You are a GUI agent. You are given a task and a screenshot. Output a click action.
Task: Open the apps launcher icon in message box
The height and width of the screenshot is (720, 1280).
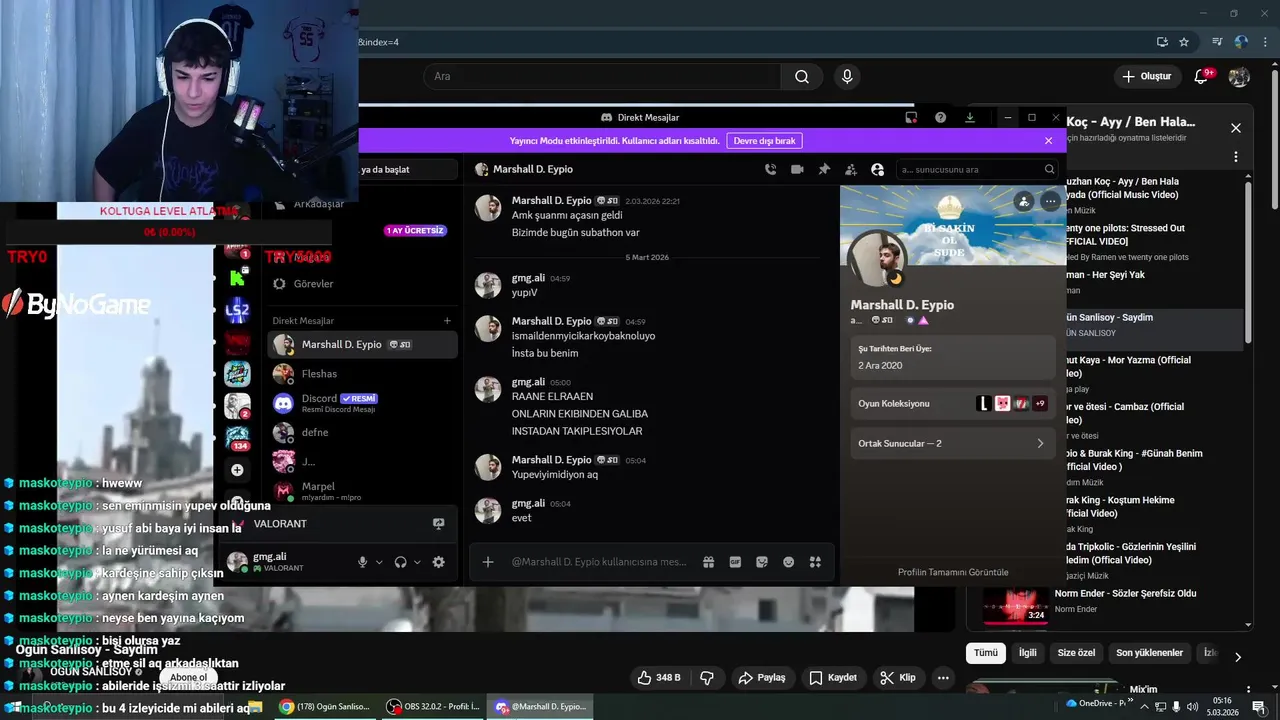coord(815,562)
